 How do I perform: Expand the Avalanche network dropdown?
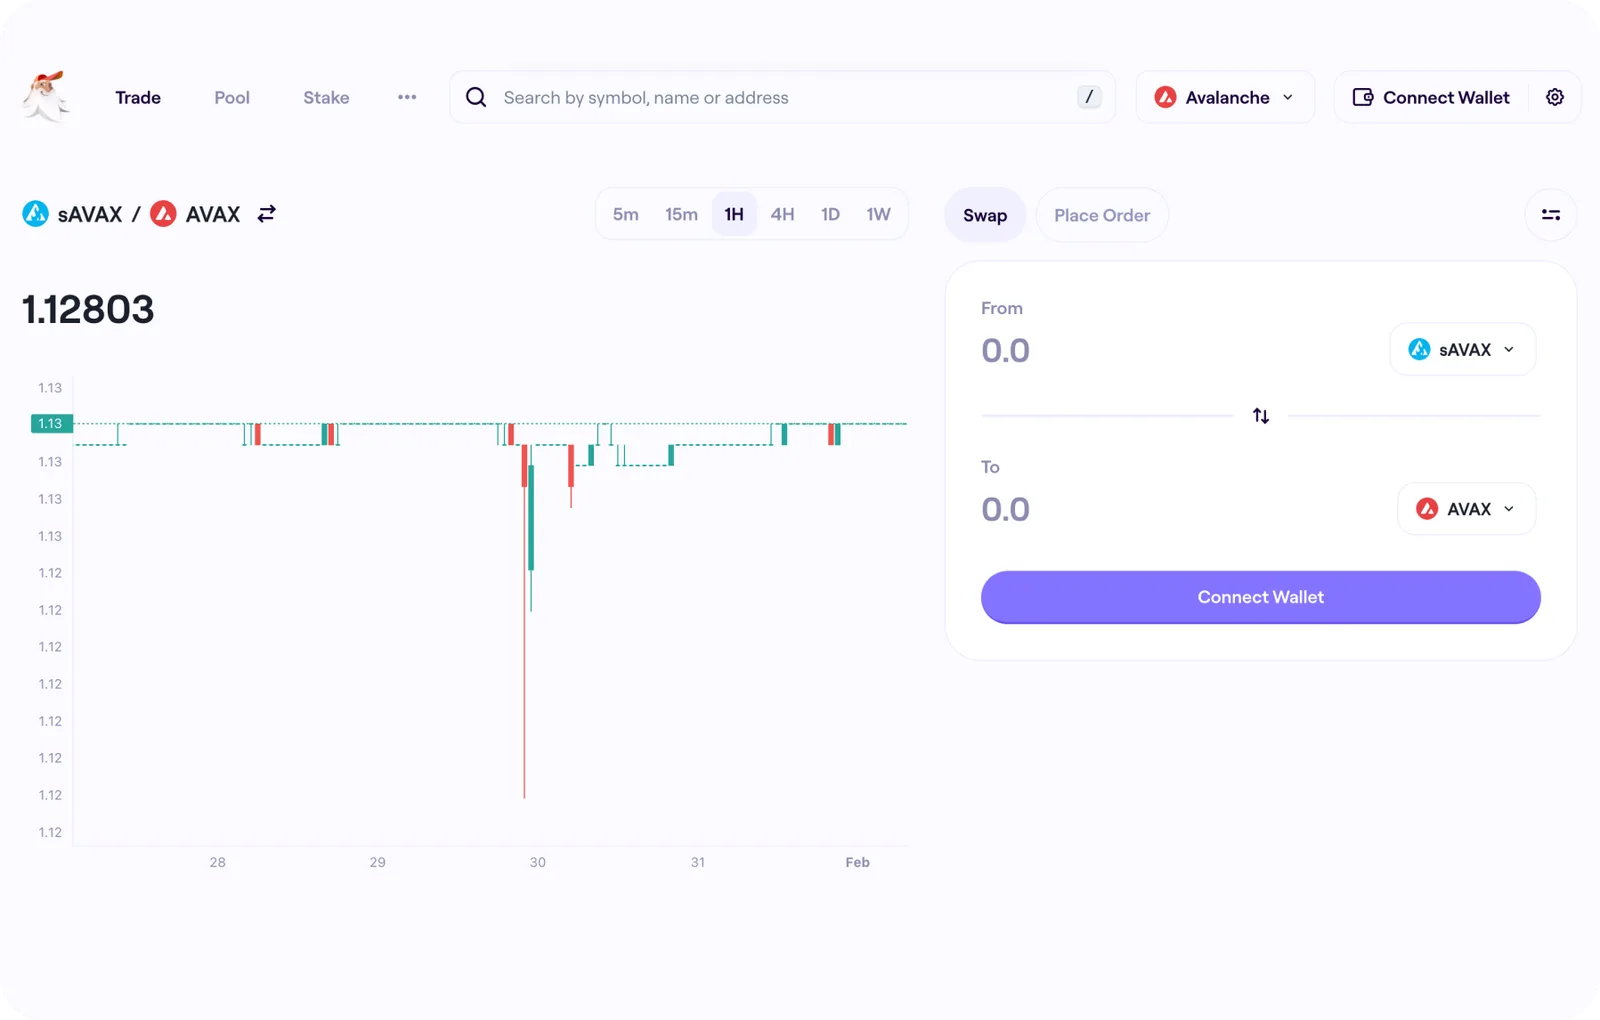1225,97
